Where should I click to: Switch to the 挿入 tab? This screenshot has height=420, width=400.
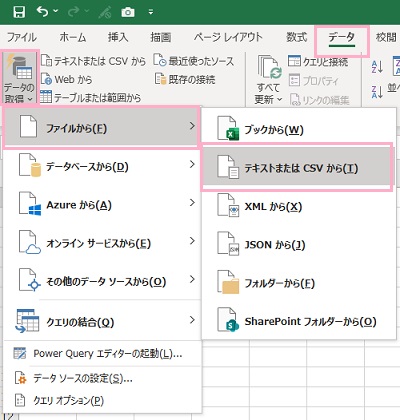(118, 37)
